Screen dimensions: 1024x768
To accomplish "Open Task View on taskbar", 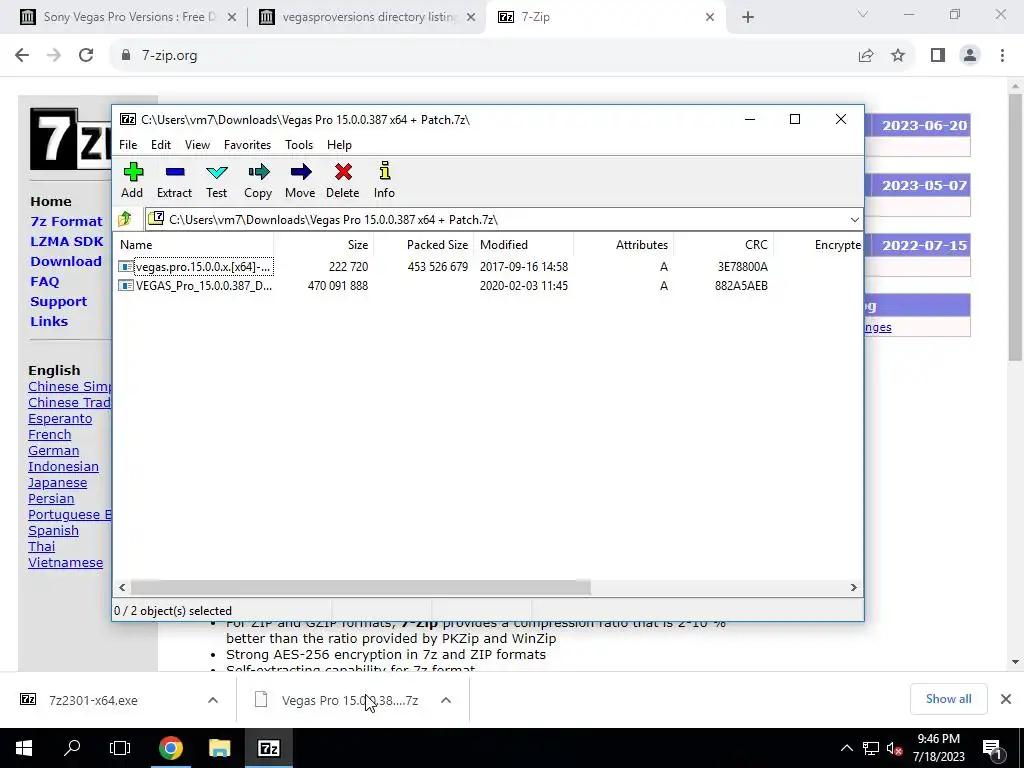I will point(120,748).
